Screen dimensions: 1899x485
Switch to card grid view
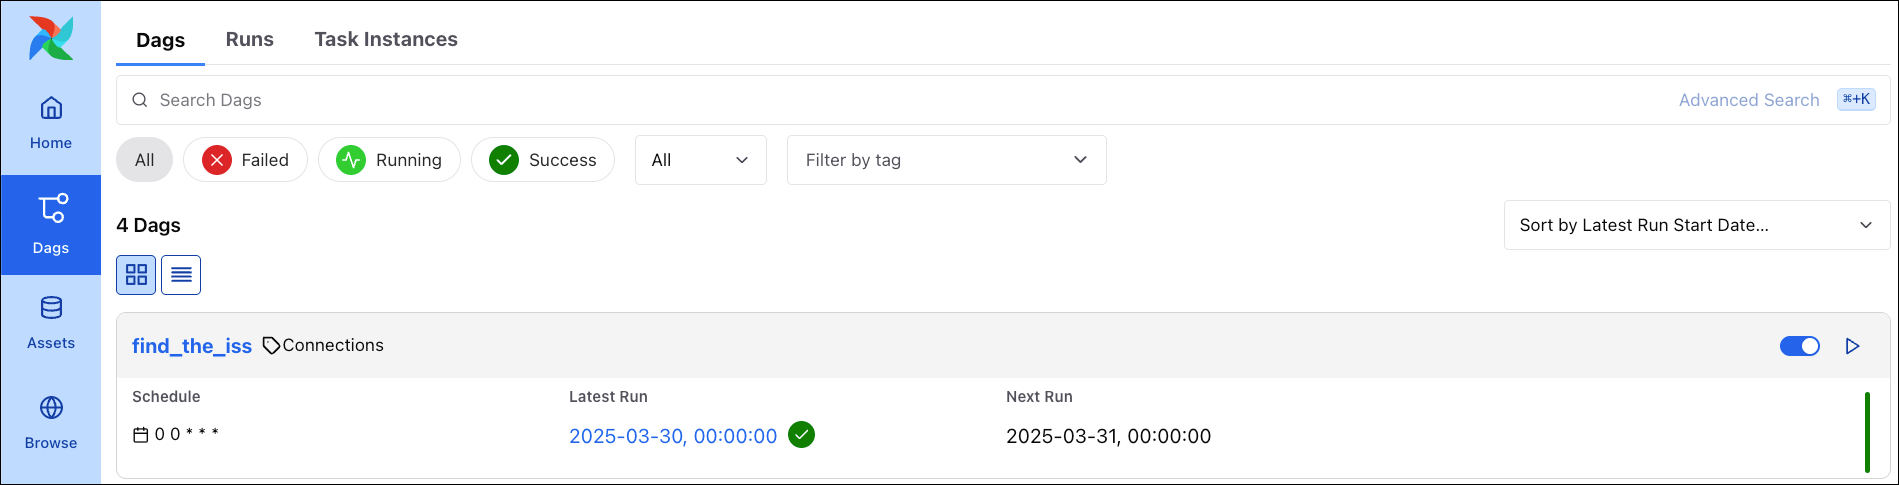(136, 275)
